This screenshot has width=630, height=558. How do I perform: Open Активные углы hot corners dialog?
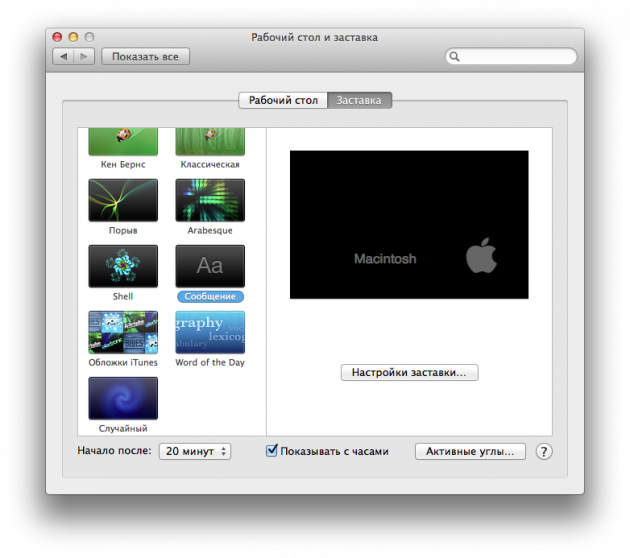pos(470,452)
